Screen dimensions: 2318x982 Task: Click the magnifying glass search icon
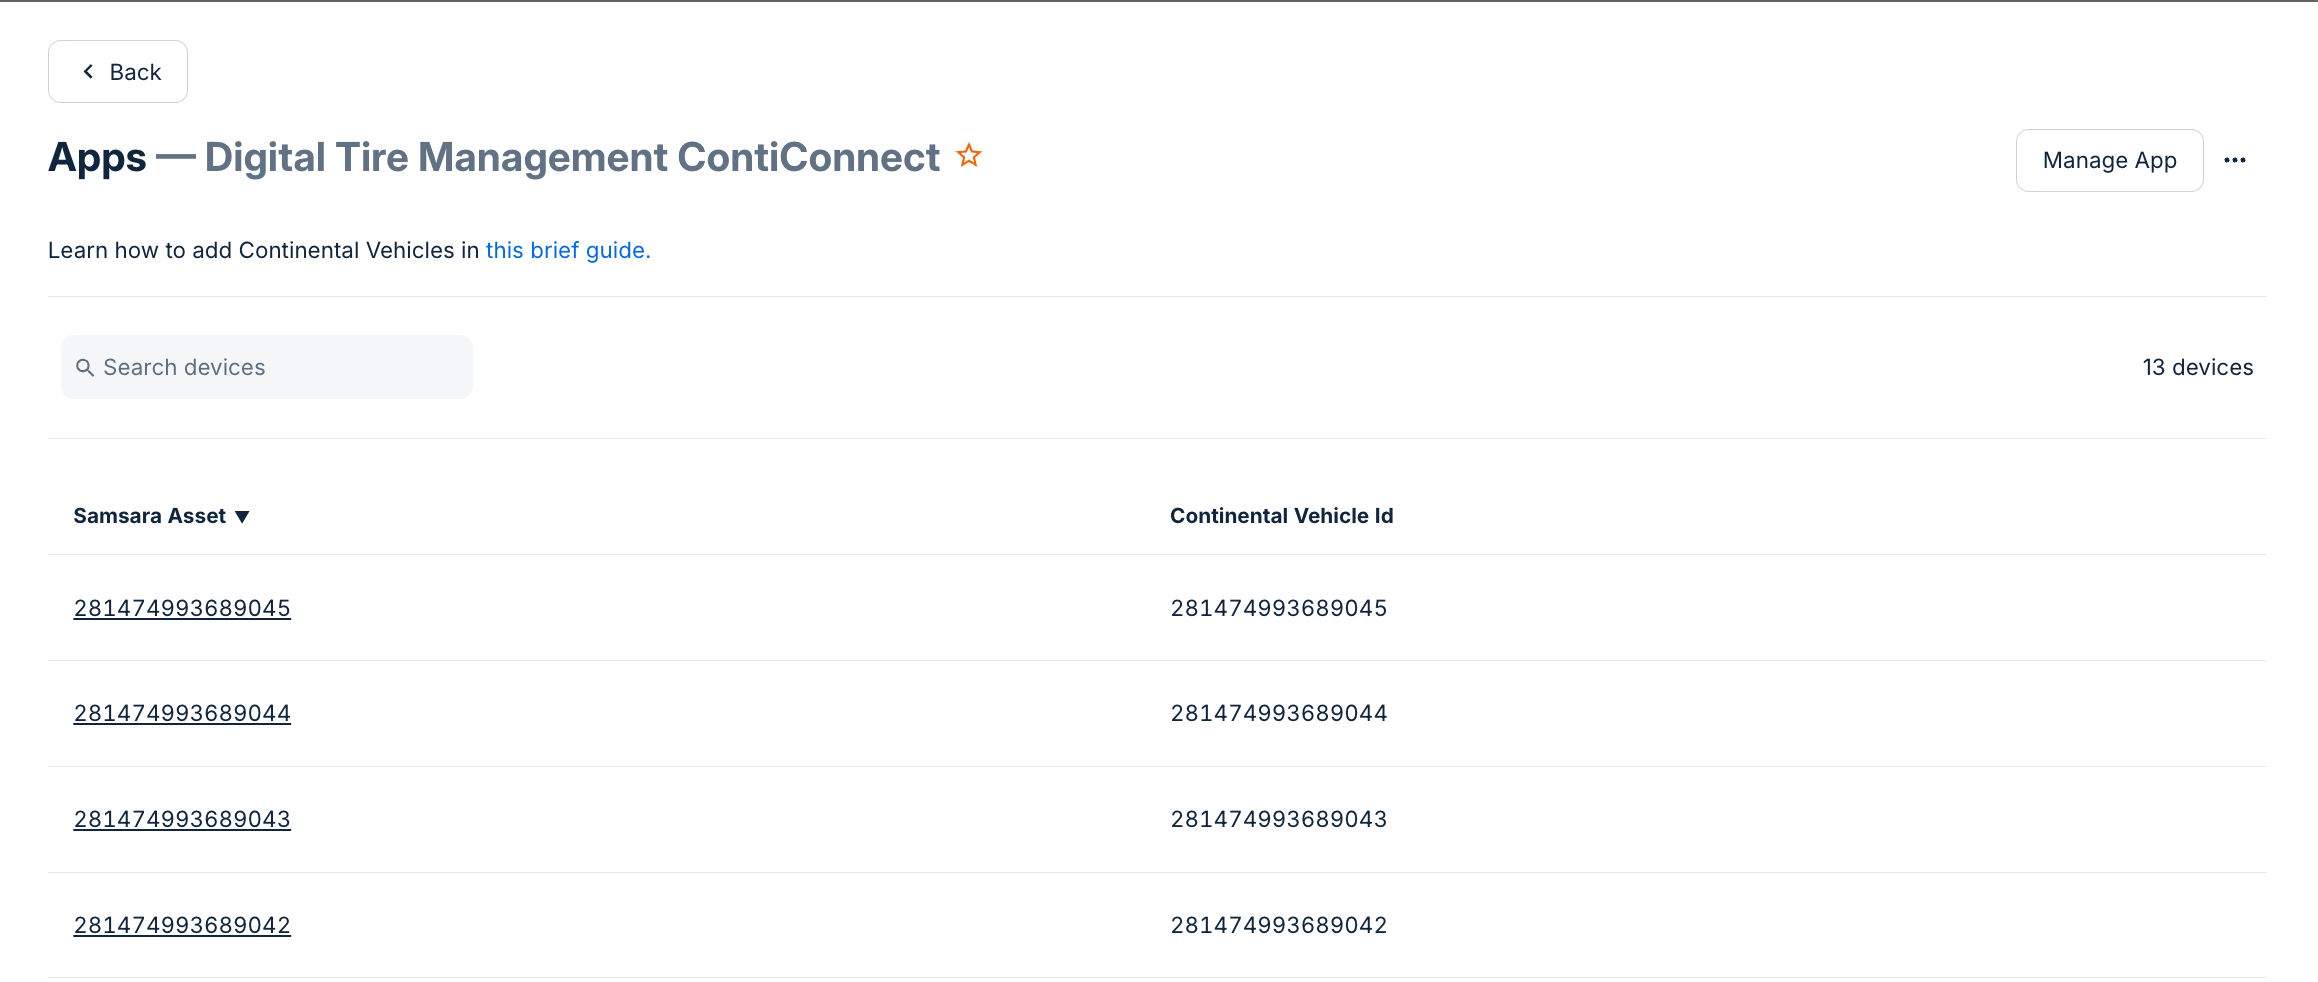coord(85,368)
